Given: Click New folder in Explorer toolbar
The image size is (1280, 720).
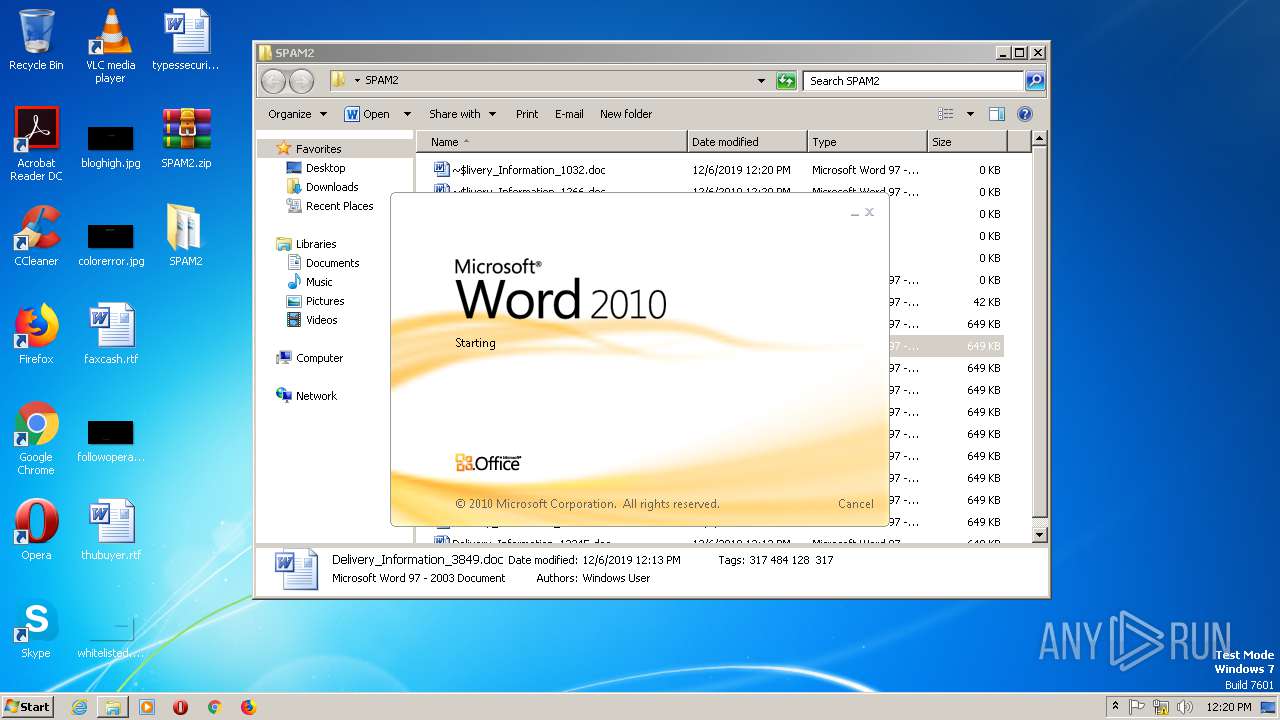Looking at the screenshot, I should click(626, 114).
